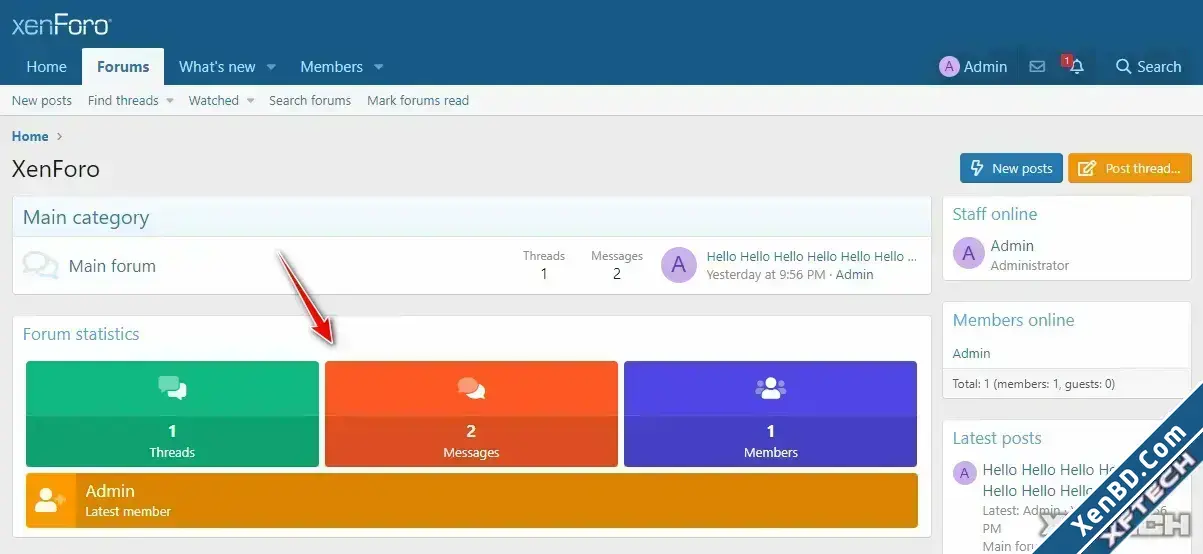
Task: Open Search forums link
Action: (x=310, y=100)
